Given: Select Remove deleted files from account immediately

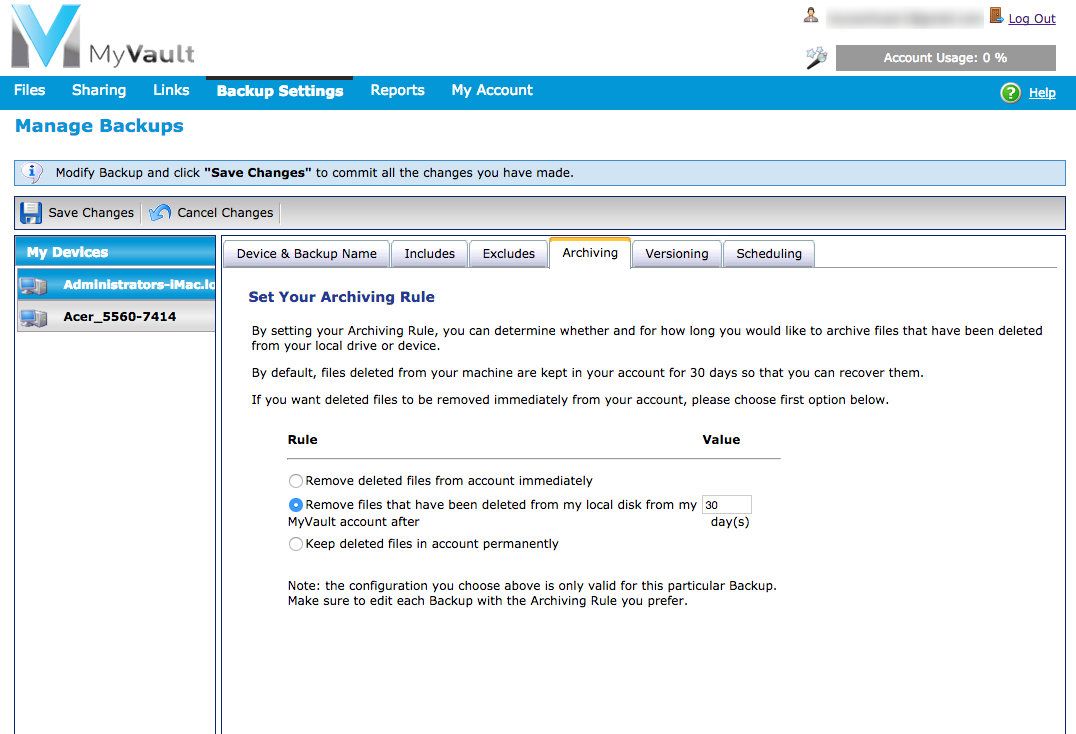Looking at the screenshot, I should (296, 481).
